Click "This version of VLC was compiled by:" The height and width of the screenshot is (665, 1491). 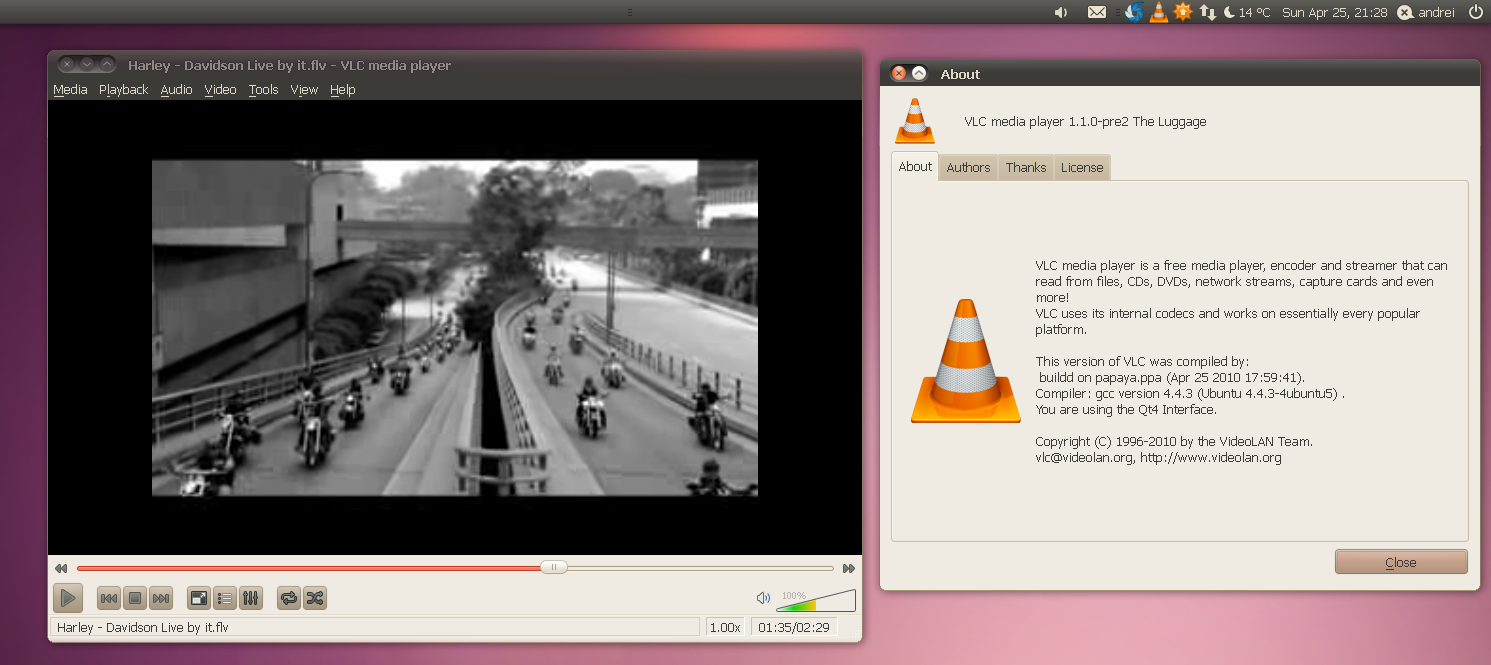[x=1142, y=362]
